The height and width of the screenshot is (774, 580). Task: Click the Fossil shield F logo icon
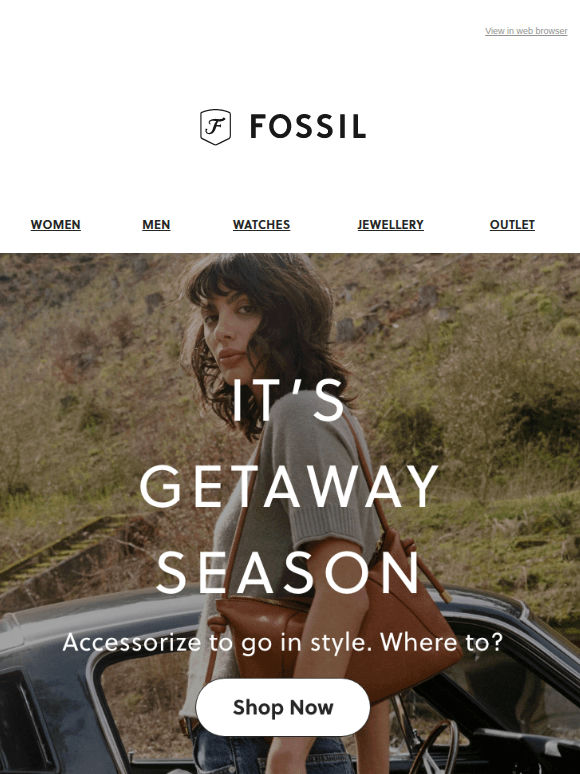(215, 127)
